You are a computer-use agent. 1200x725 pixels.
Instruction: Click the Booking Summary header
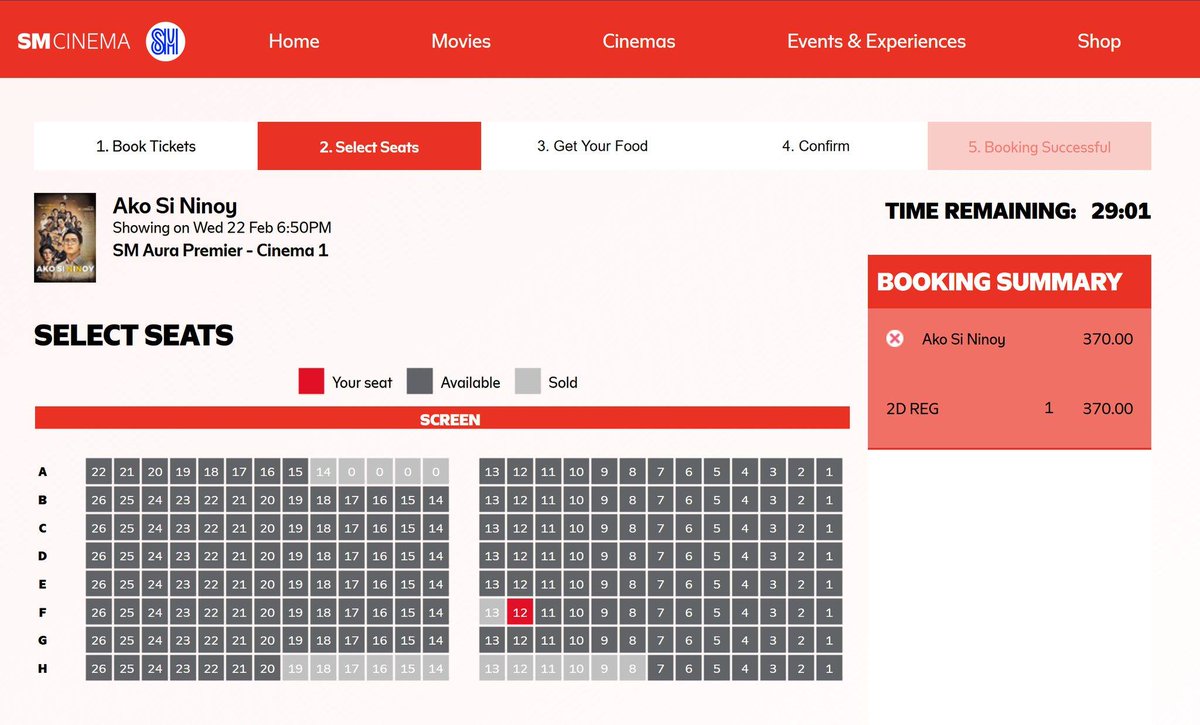tap(1009, 282)
